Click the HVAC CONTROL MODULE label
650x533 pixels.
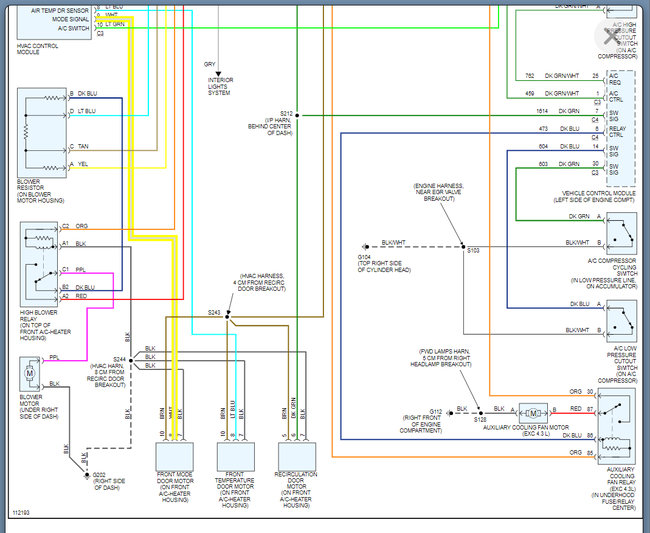click(x=37, y=49)
